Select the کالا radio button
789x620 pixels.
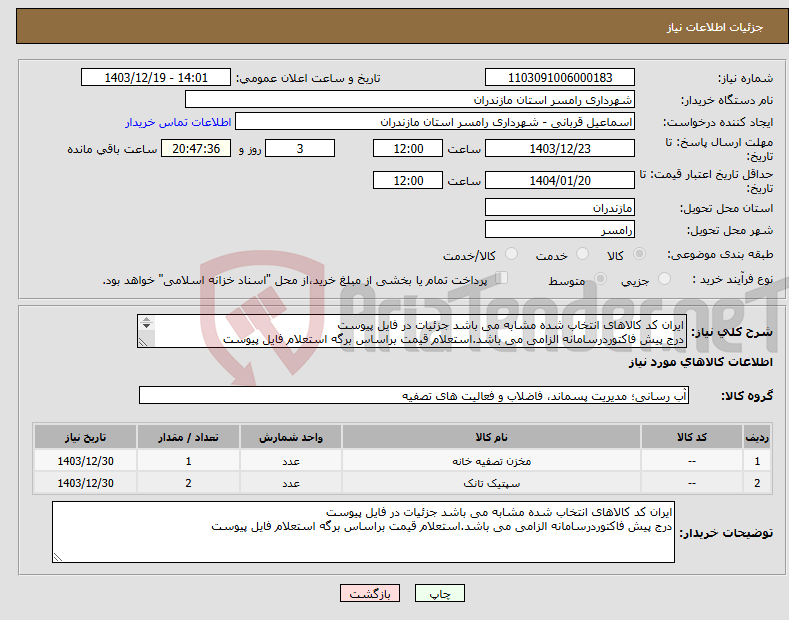pos(640,254)
